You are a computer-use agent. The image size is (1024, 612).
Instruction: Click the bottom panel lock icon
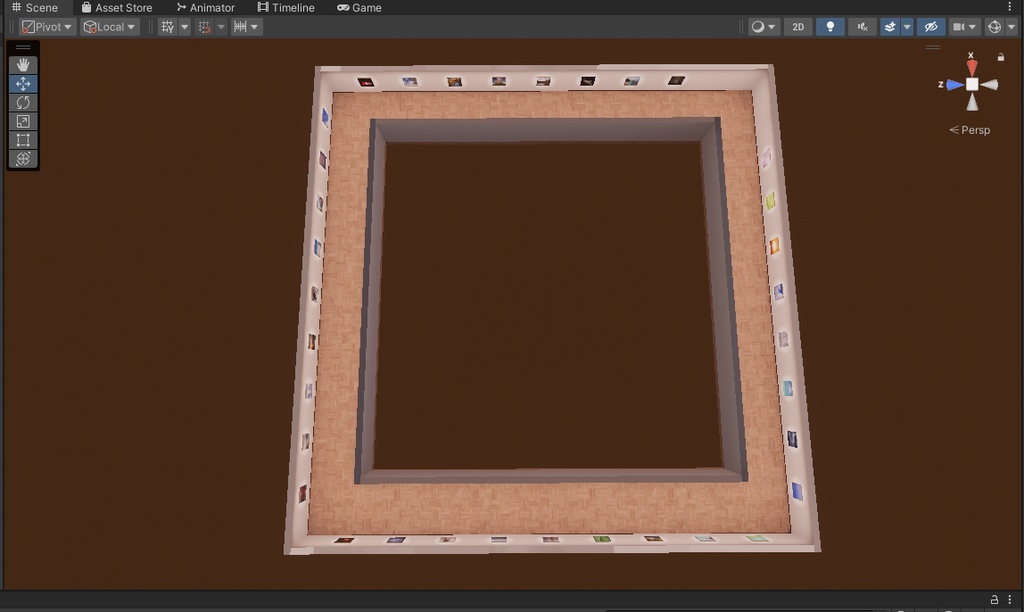coord(994,599)
